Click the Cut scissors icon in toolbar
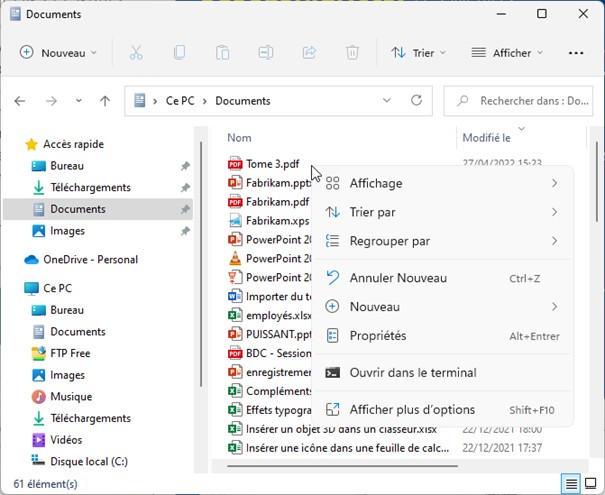This screenshot has height=495, width=605. [x=136, y=52]
